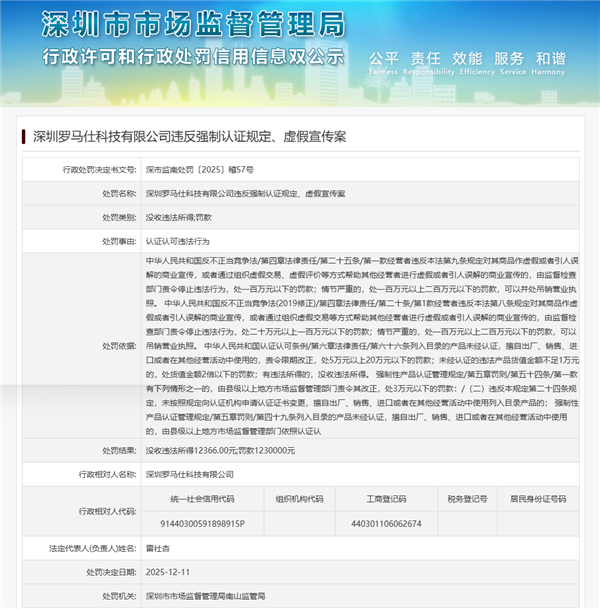The width and height of the screenshot is (600, 609).
Task: Click the 组织机构代码 column header
Action: (x=299, y=498)
